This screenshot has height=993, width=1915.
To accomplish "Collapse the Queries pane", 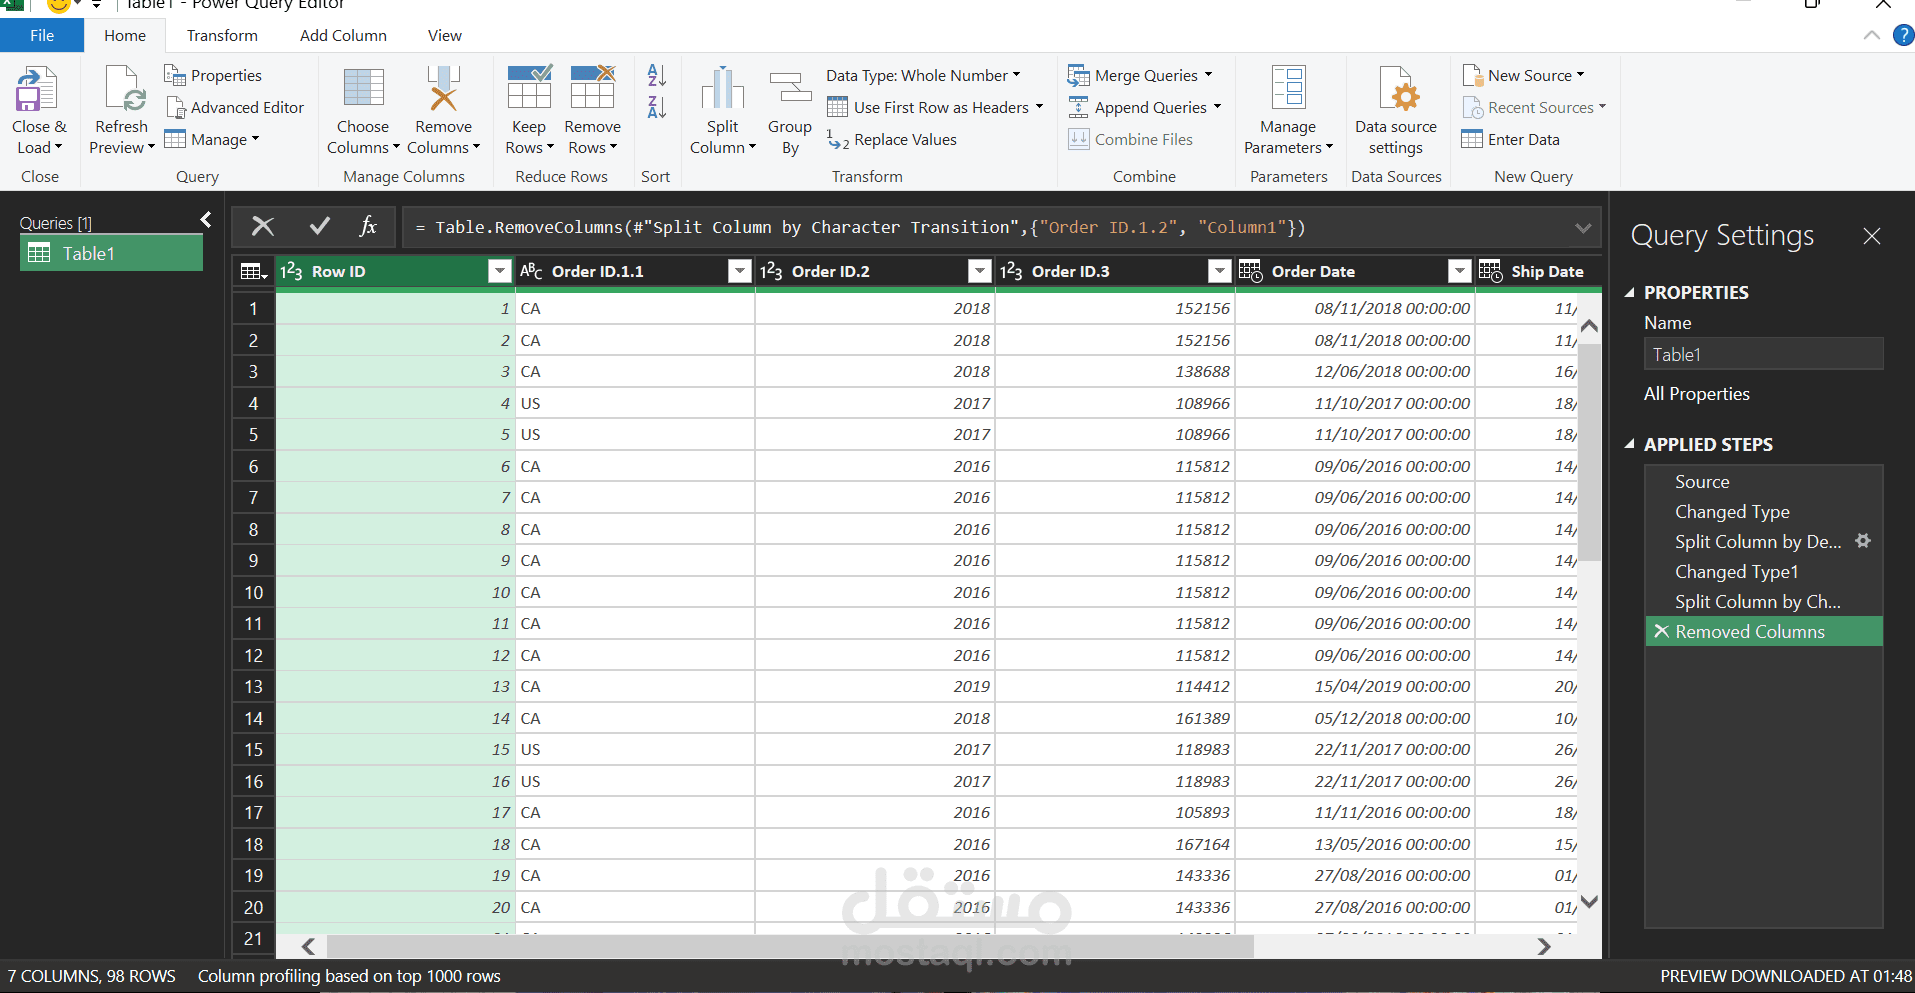I will coord(205,219).
